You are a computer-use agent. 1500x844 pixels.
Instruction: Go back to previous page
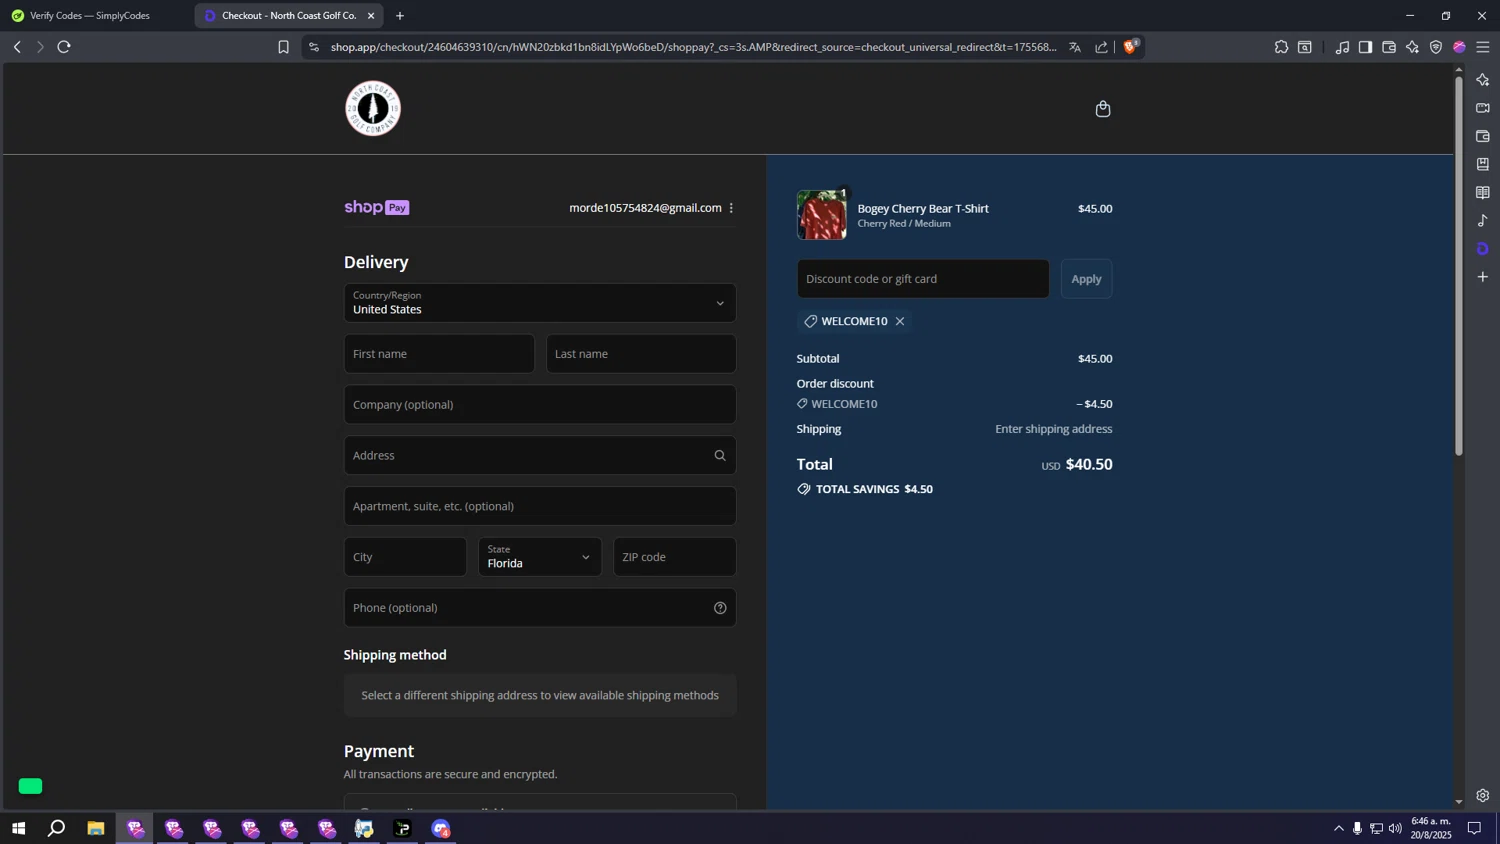coord(17,47)
